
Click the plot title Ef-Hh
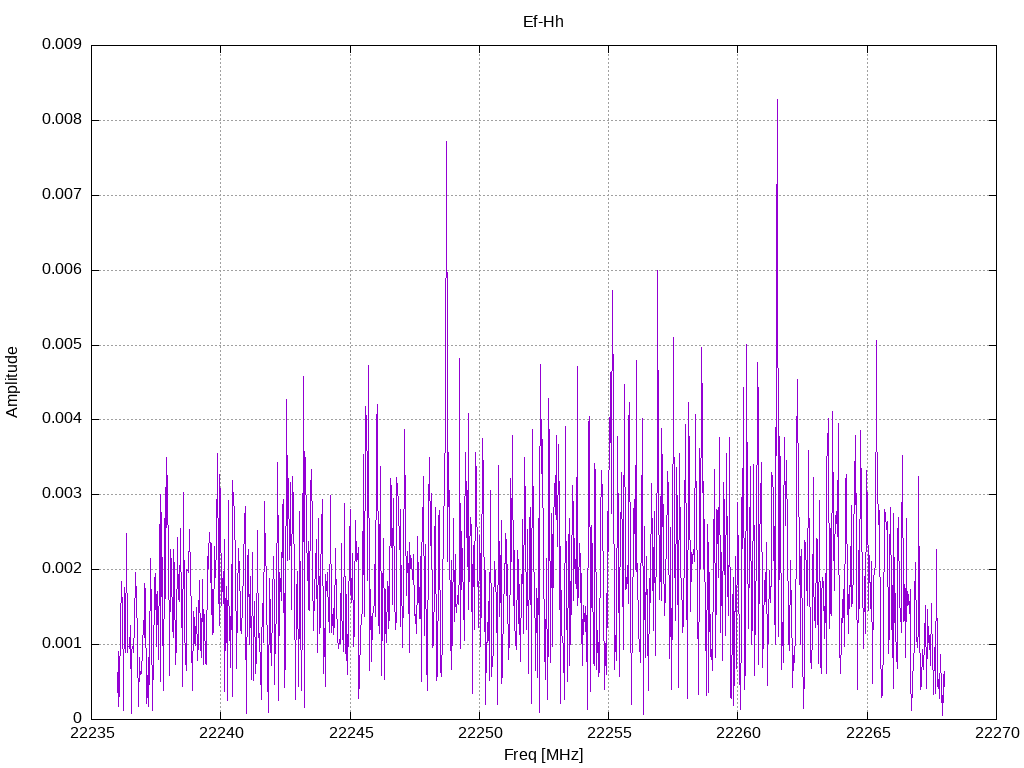coord(543,22)
